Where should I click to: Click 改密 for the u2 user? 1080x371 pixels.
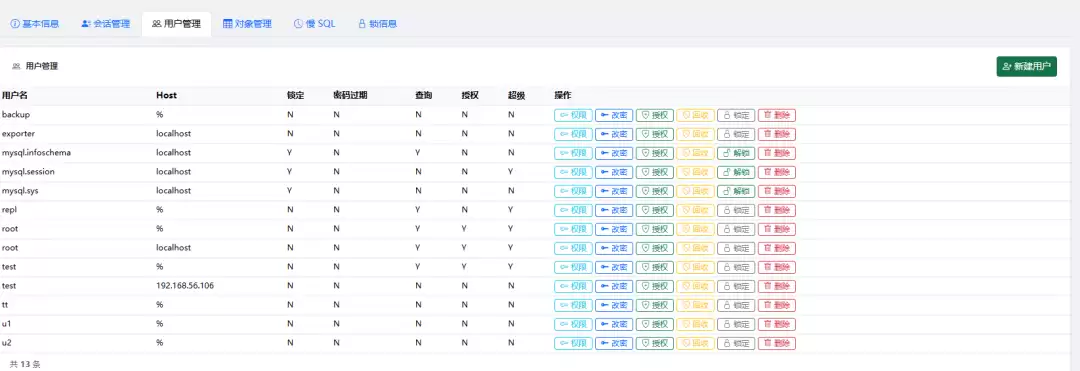pyautogui.click(x=614, y=343)
